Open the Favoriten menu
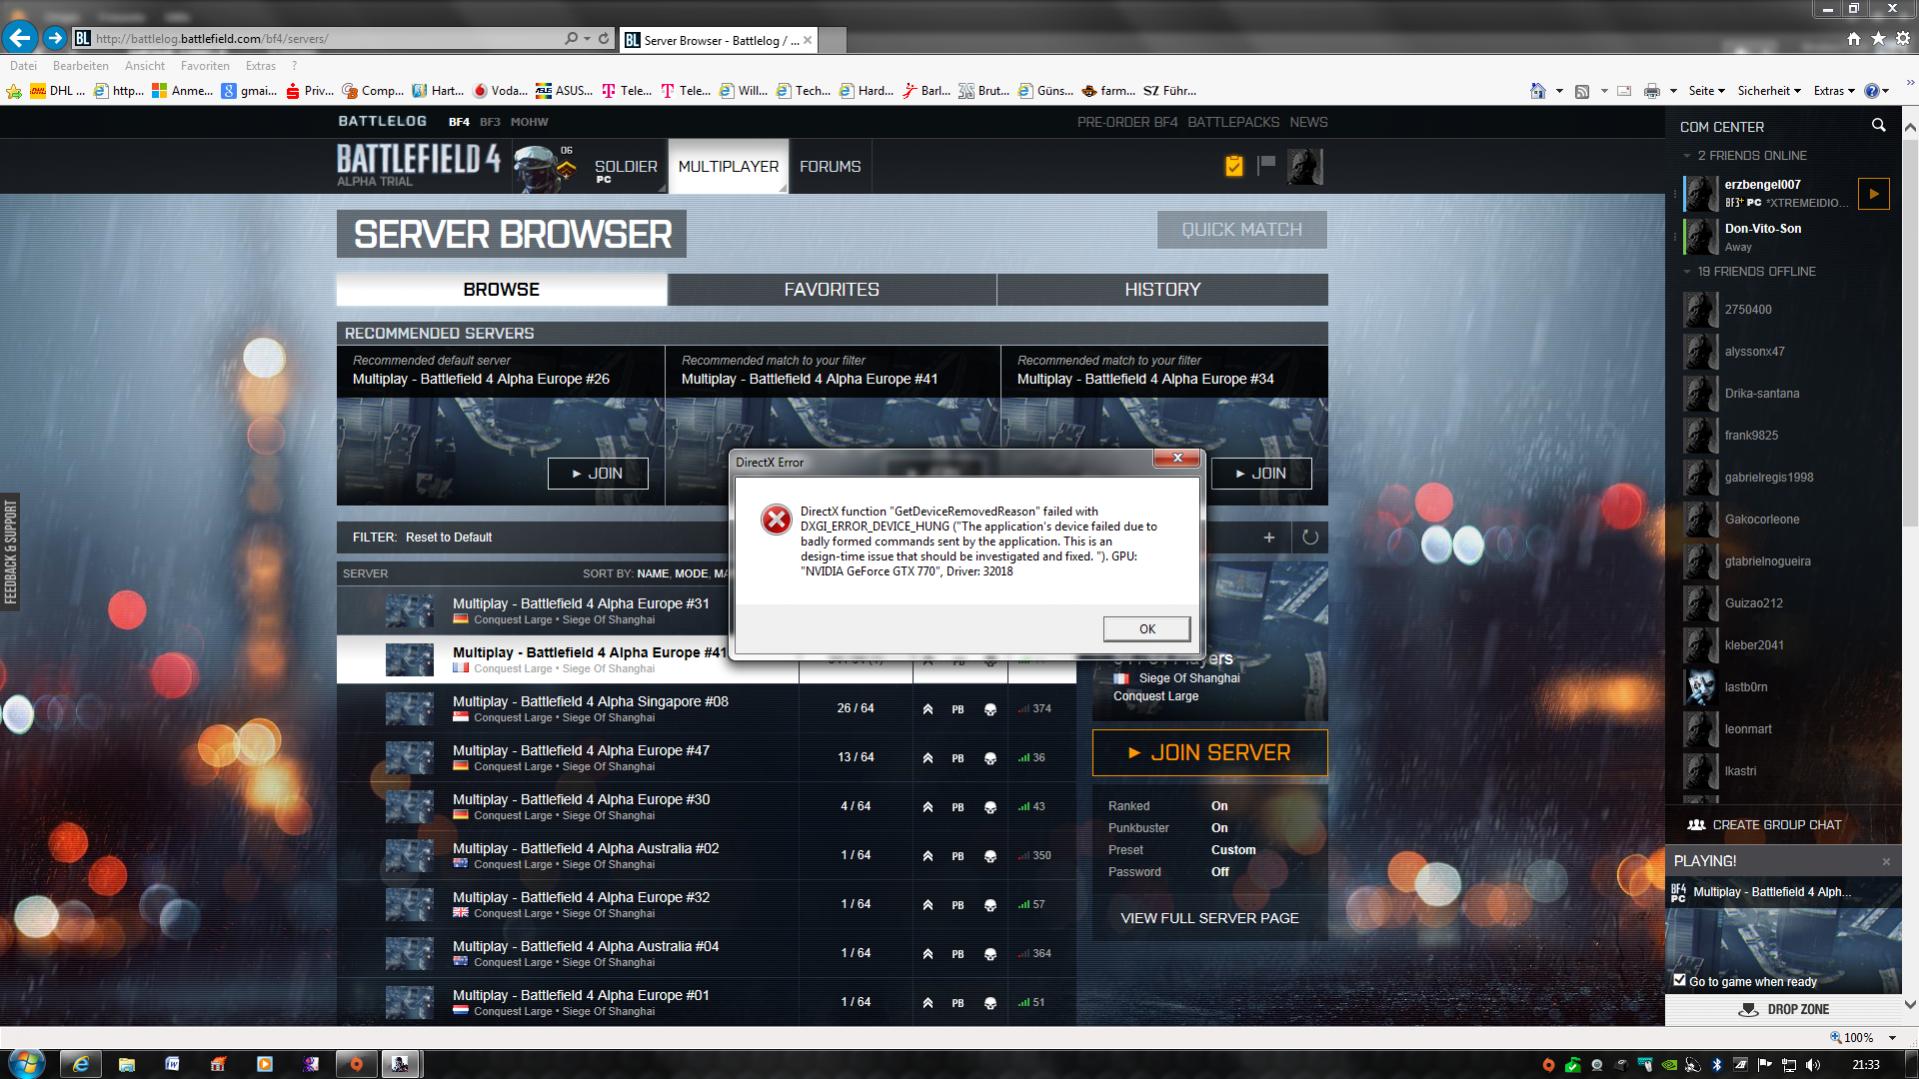The width and height of the screenshot is (1919, 1079). point(205,66)
